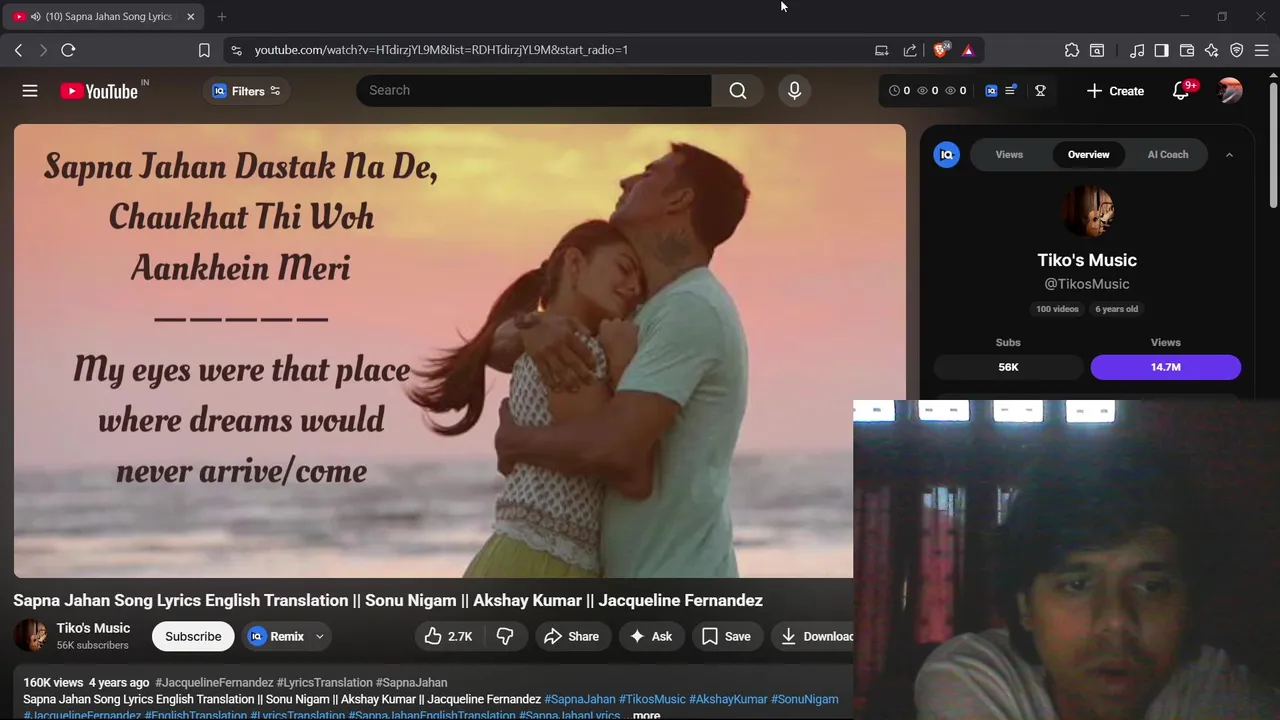Click the search magnifier button
The height and width of the screenshot is (720, 1280).
(738, 90)
